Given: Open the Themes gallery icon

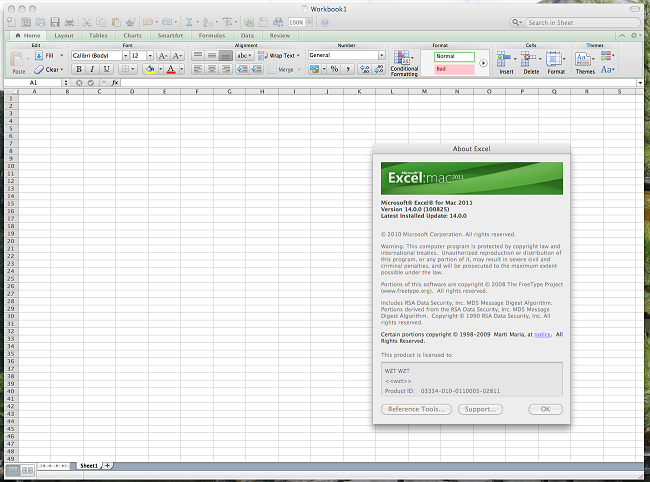Looking at the screenshot, I should [x=582, y=59].
